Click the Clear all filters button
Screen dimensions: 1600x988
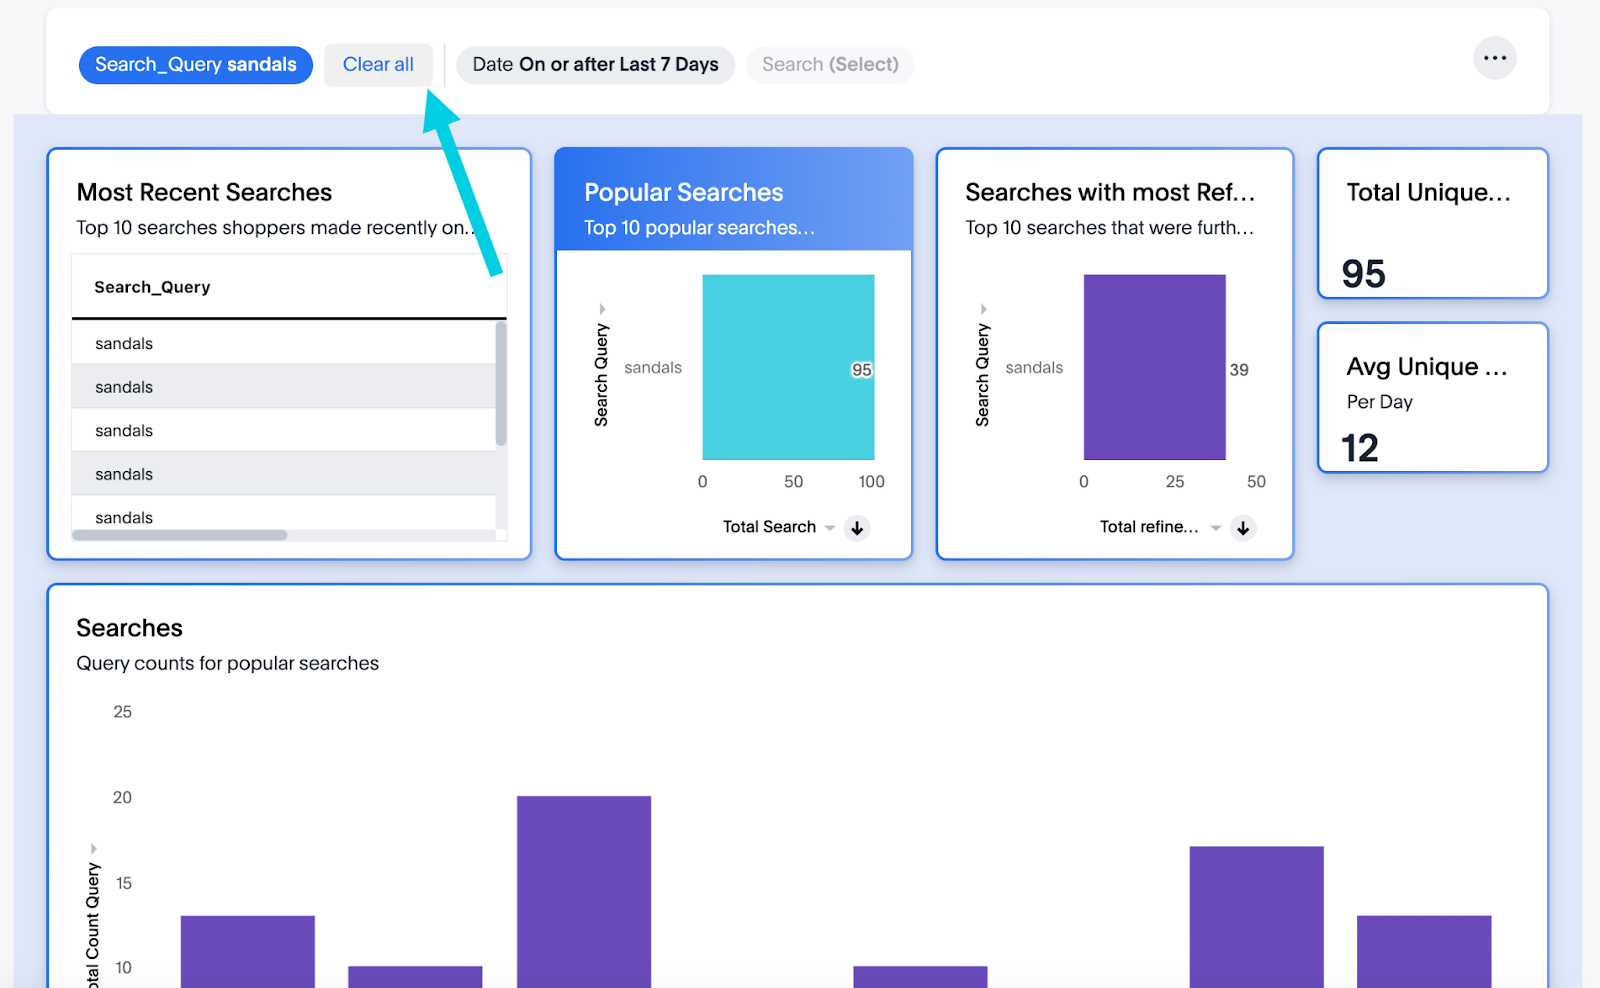(378, 65)
